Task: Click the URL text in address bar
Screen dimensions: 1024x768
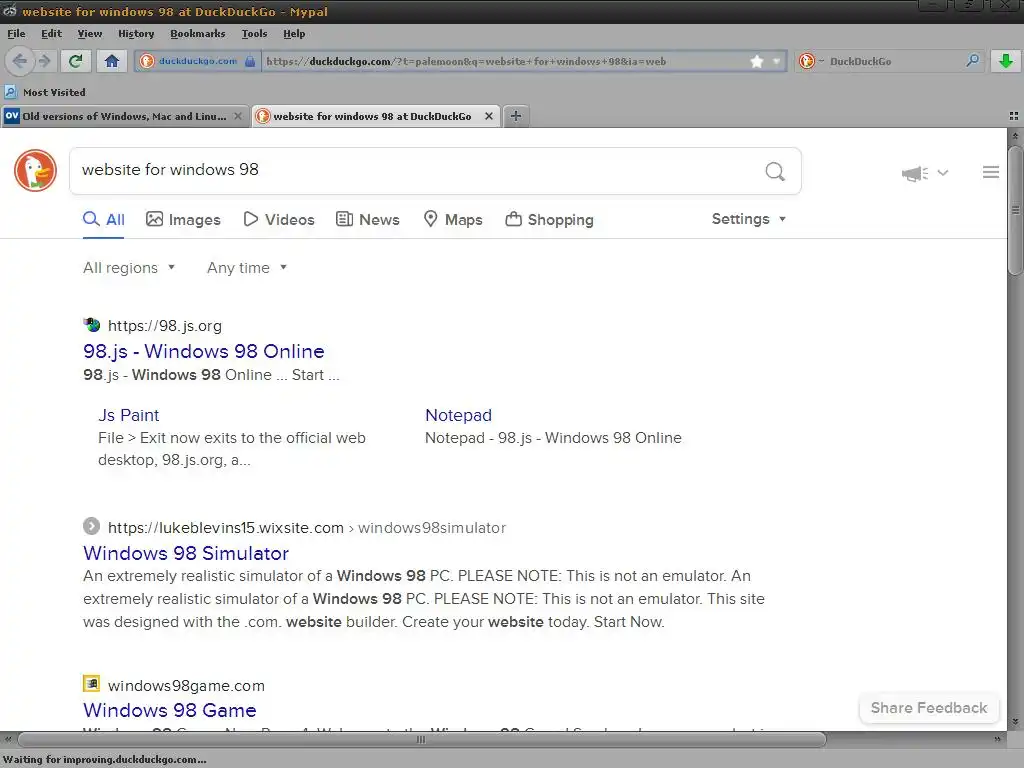Action: tap(466, 61)
